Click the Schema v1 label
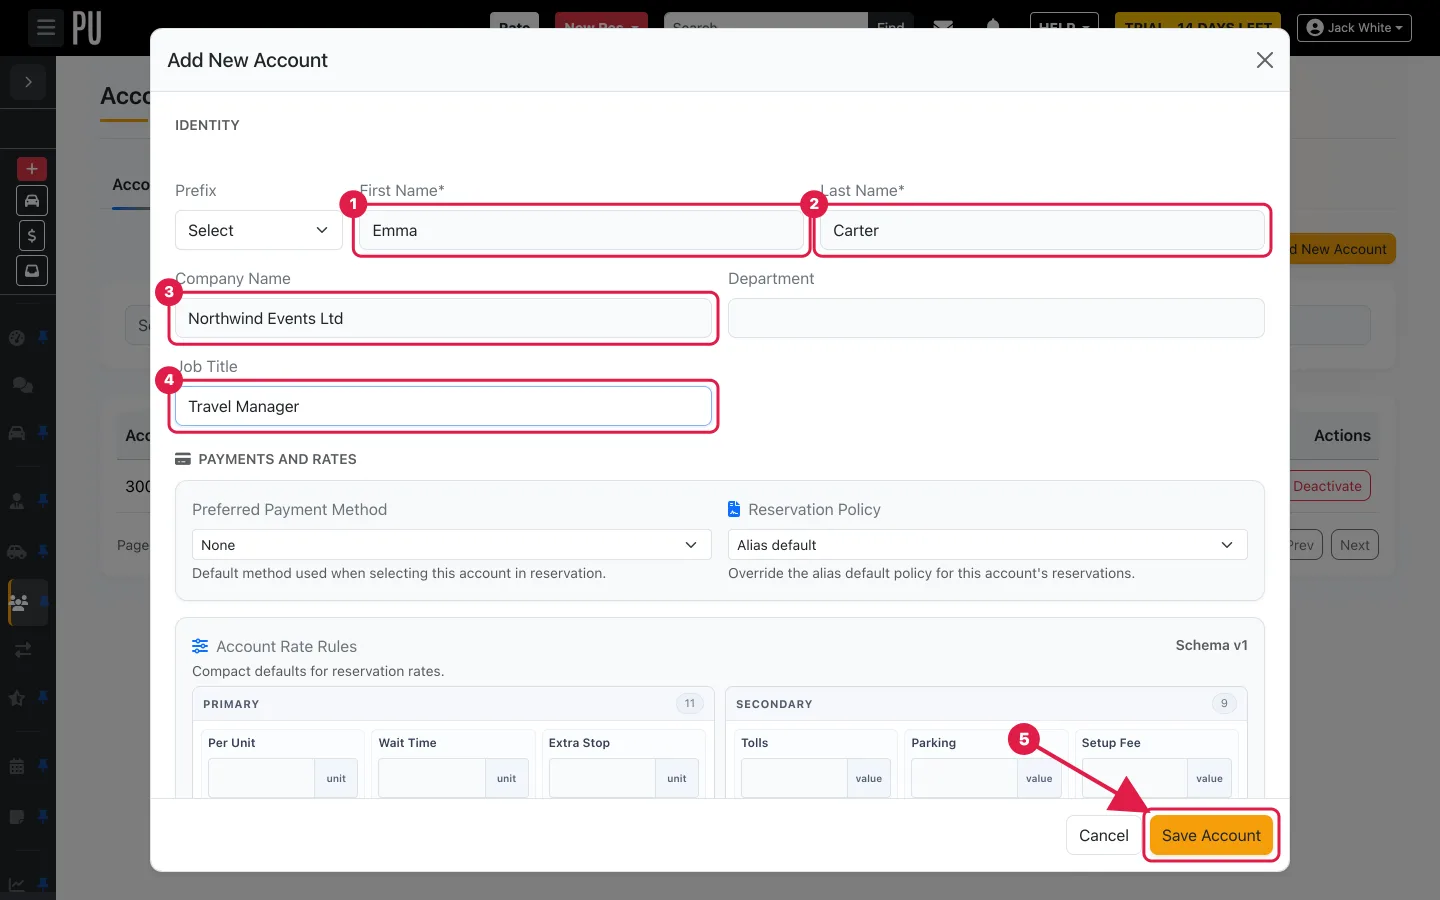1440x900 pixels. coord(1211,645)
